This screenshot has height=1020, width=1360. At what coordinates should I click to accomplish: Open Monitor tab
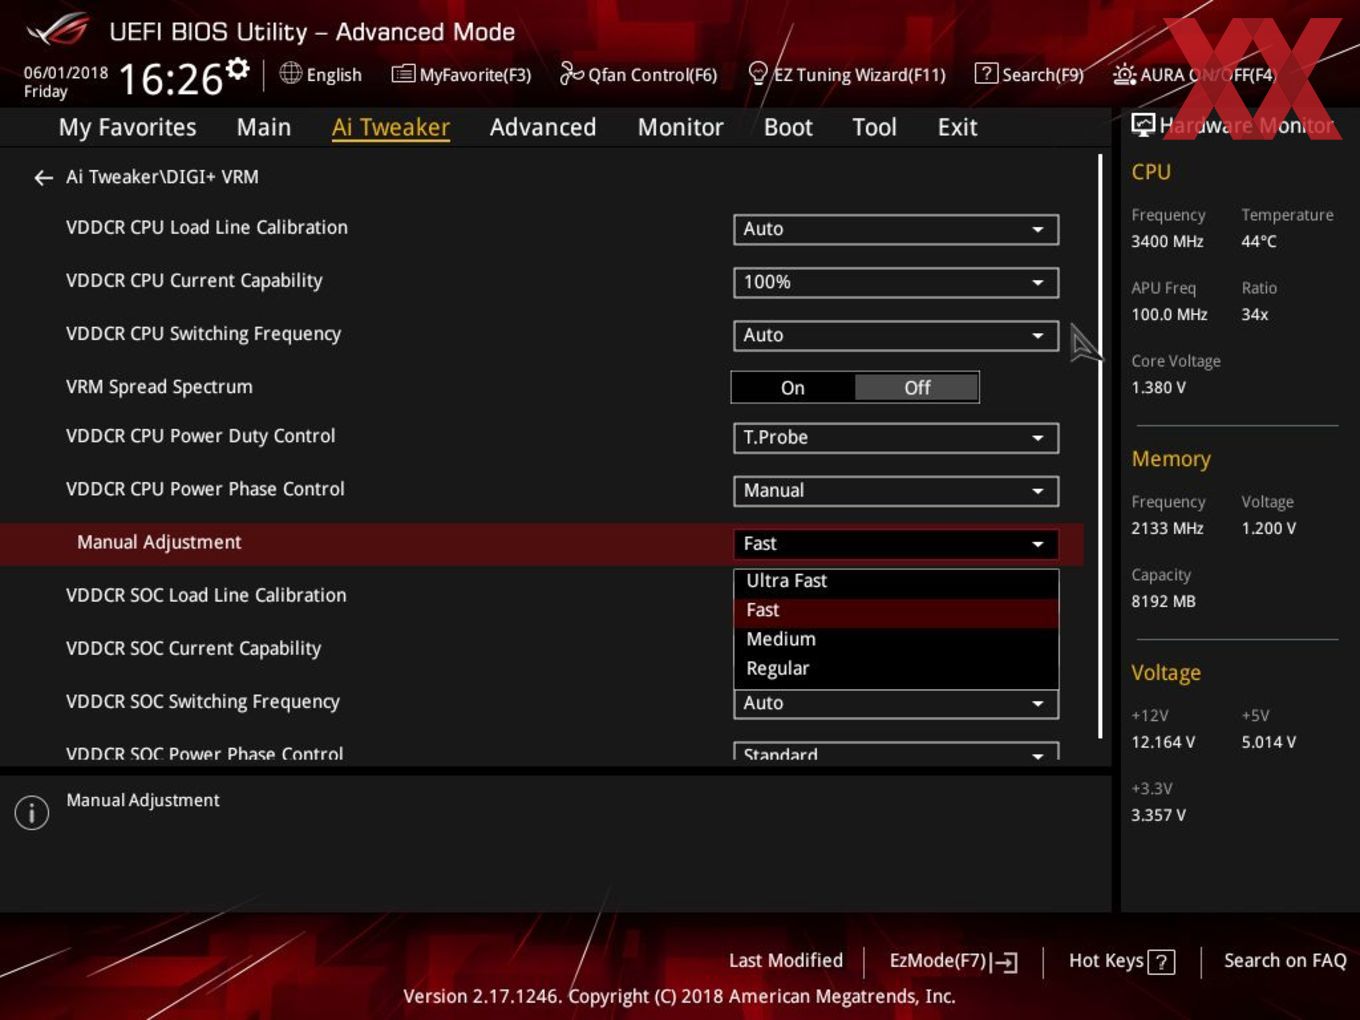(x=680, y=127)
